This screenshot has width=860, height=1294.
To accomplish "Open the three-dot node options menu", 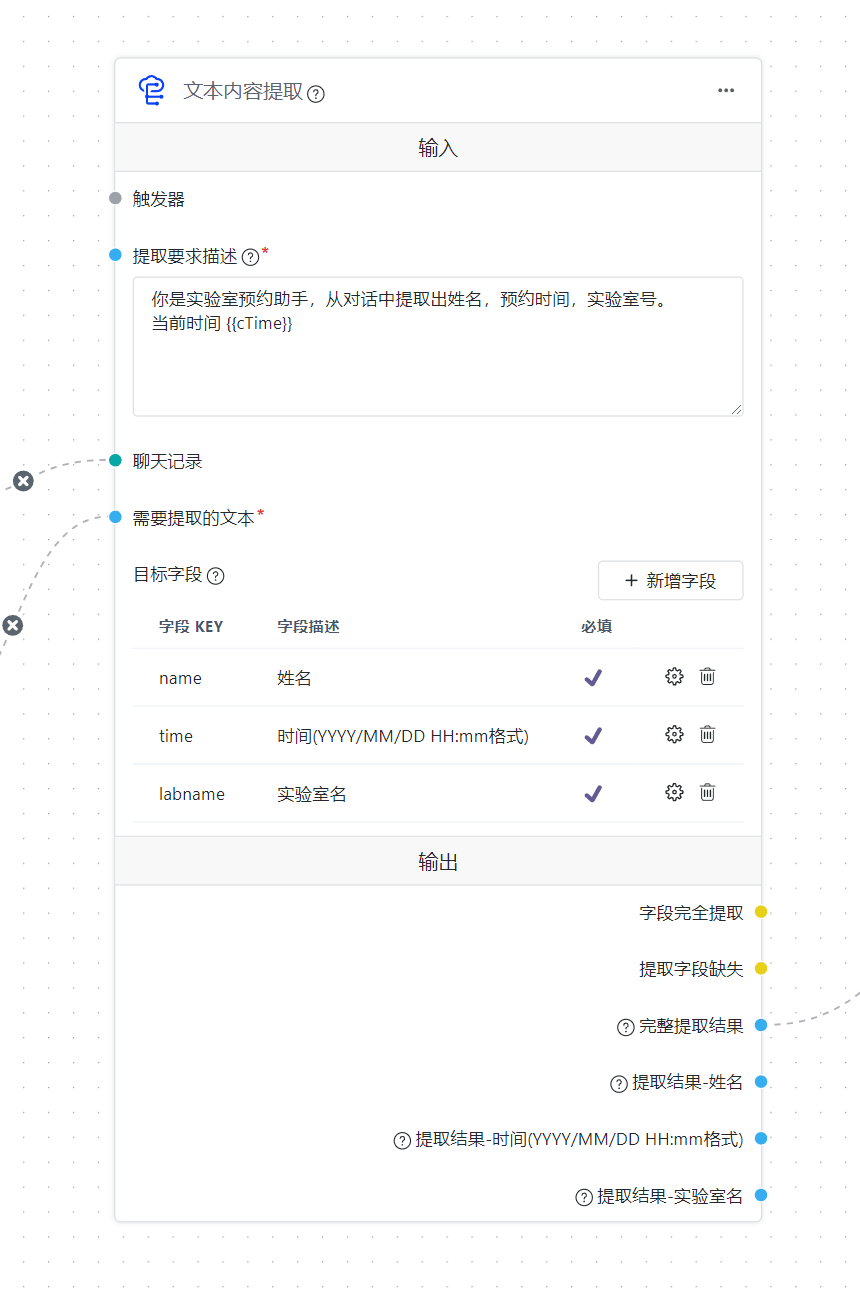I will tap(726, 91).
